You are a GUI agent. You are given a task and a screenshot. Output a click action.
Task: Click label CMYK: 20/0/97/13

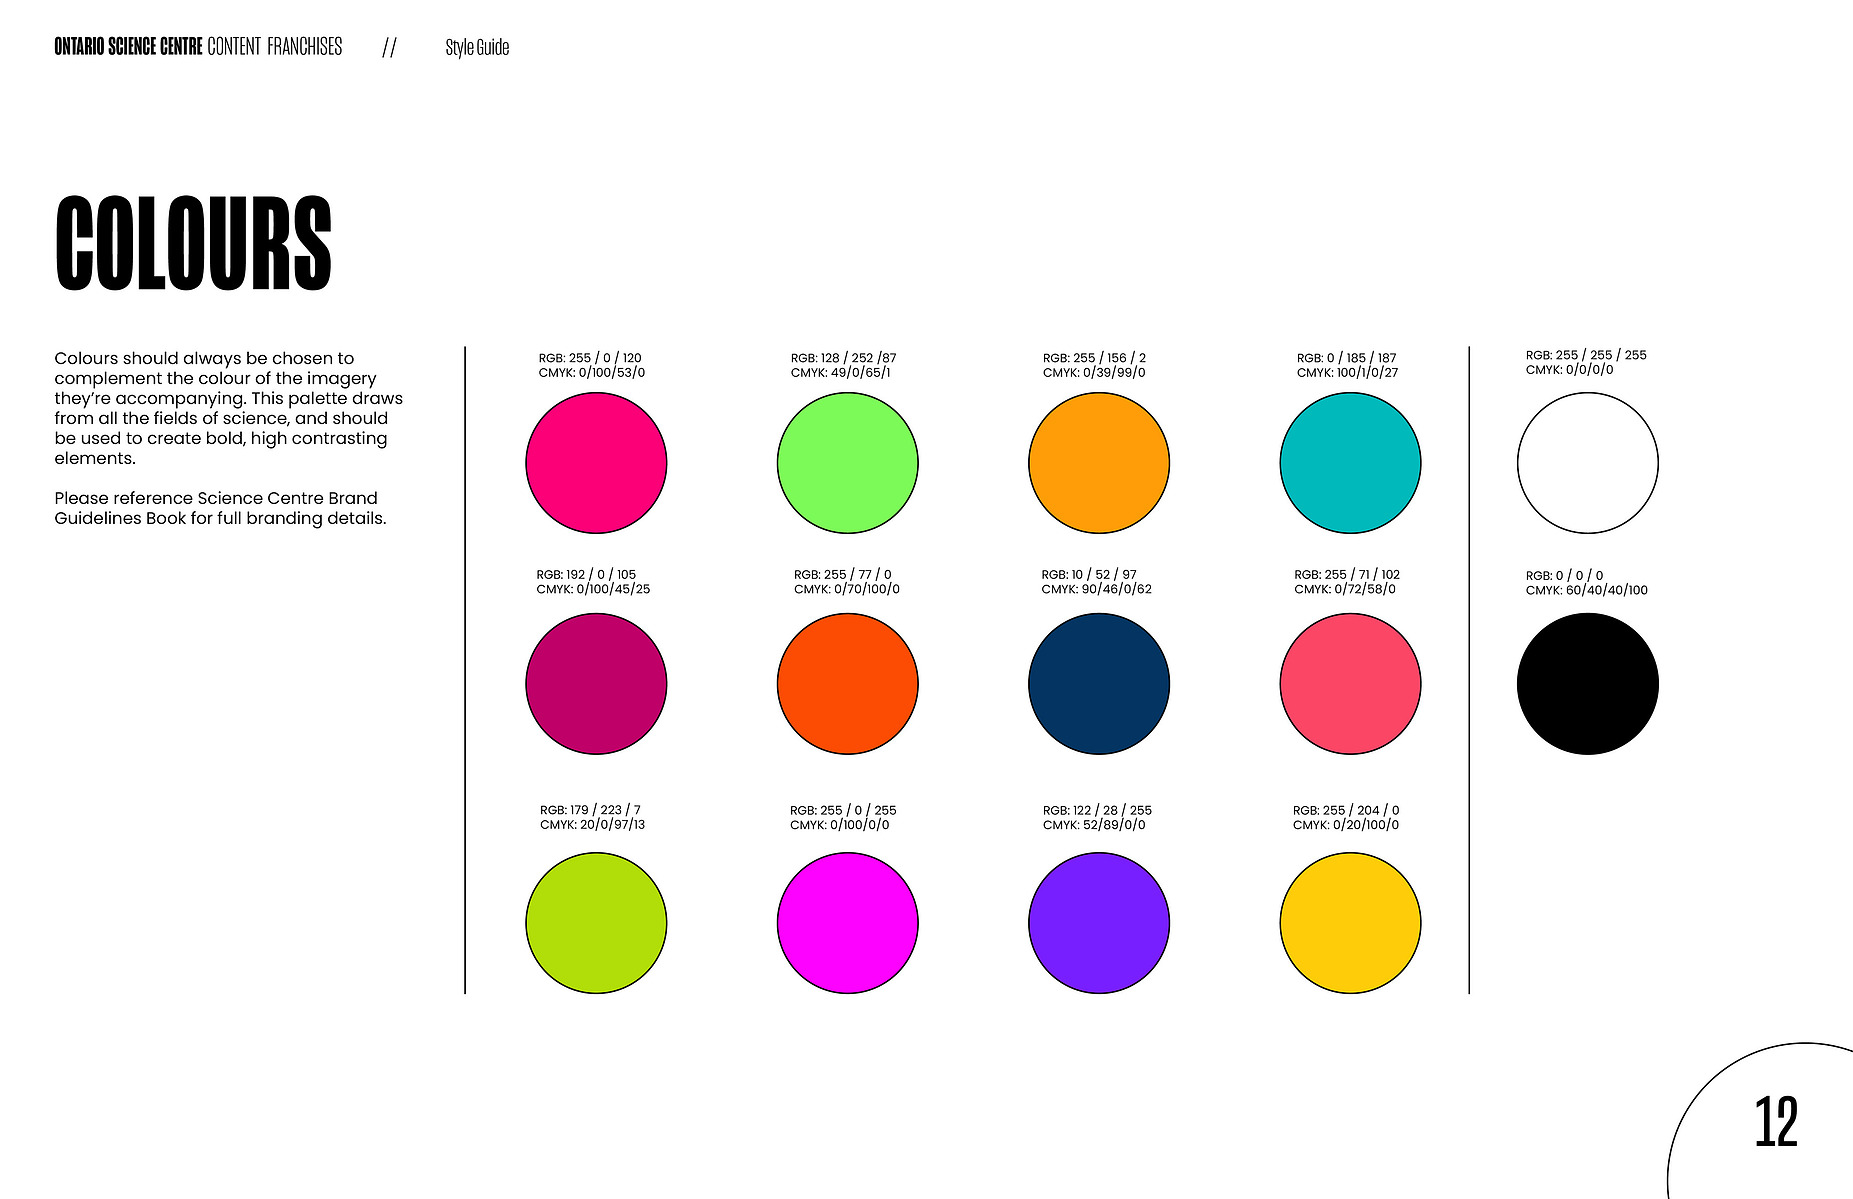pos(593,825)
